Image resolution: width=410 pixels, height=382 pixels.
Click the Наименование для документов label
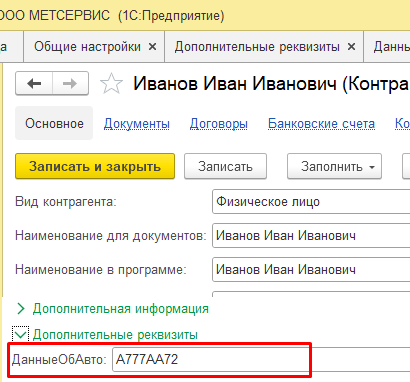111,236
